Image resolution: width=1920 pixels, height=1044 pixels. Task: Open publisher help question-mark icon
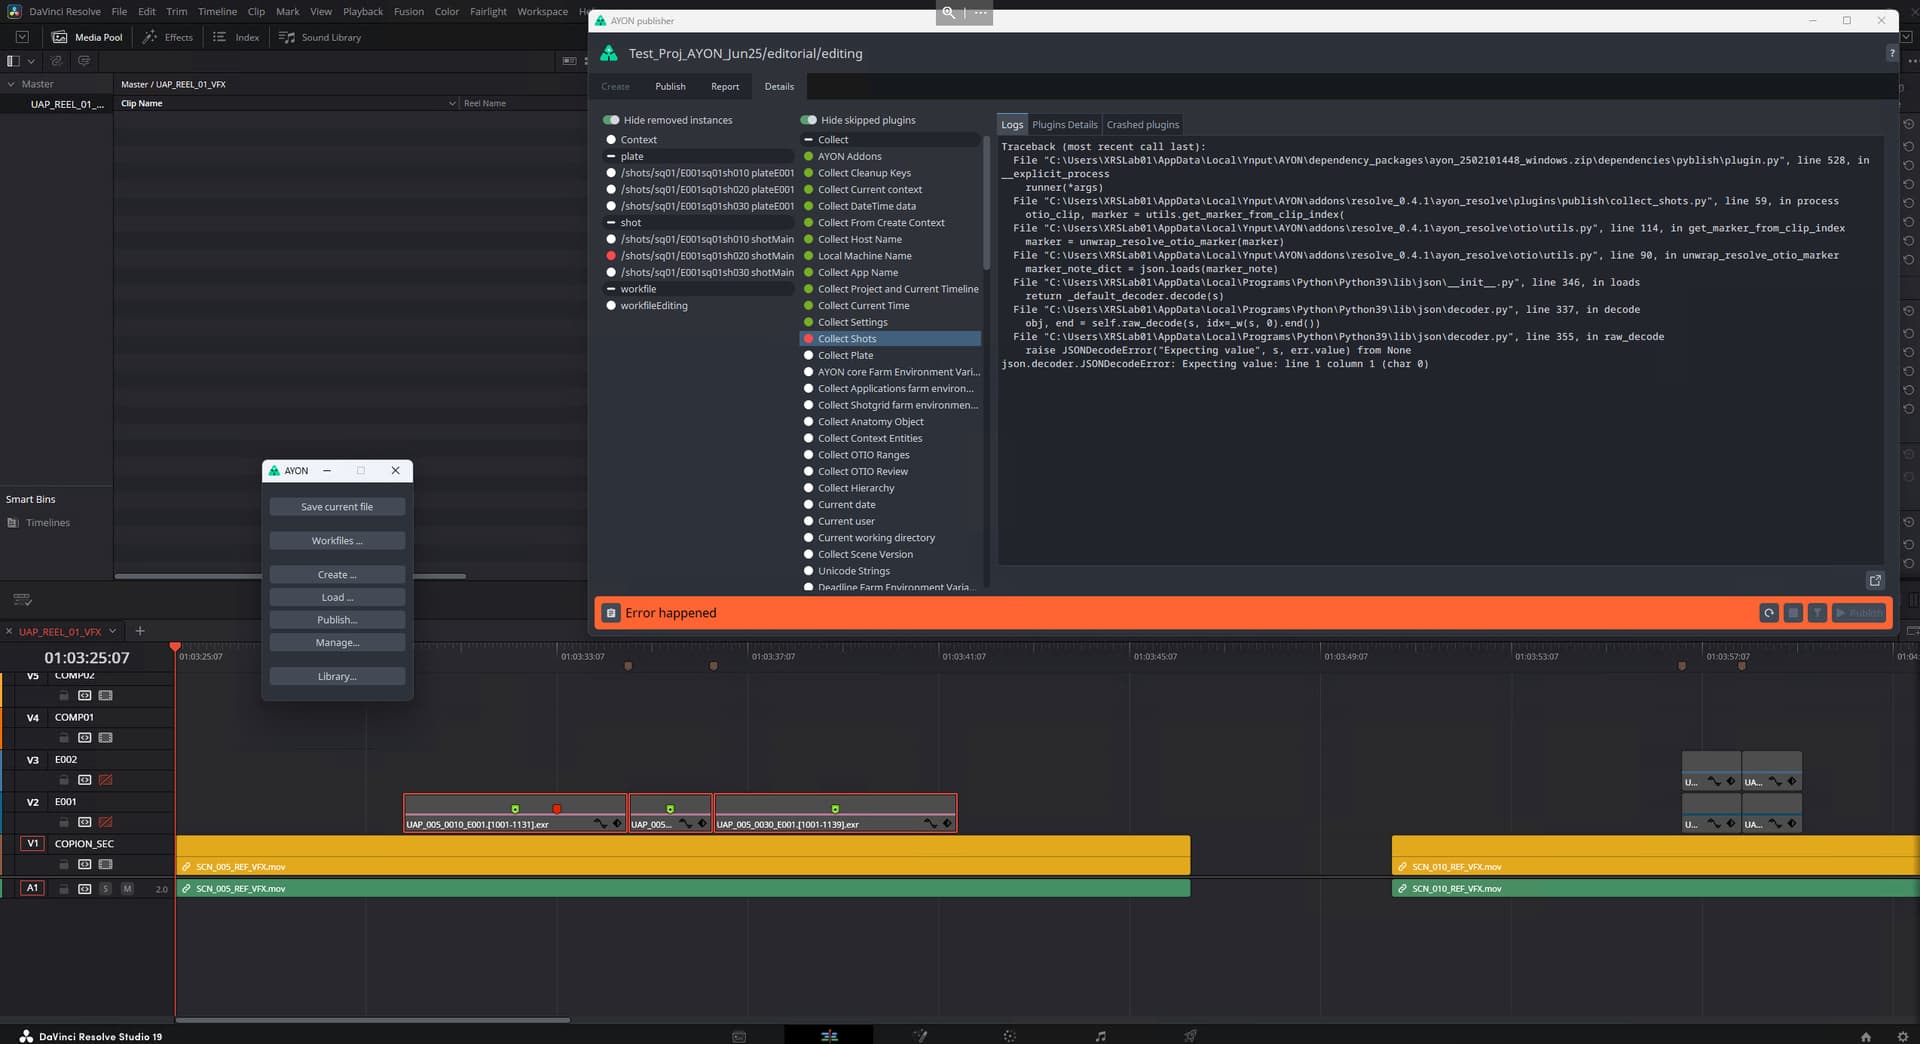pyautogui.click(x=1891, y=53)
